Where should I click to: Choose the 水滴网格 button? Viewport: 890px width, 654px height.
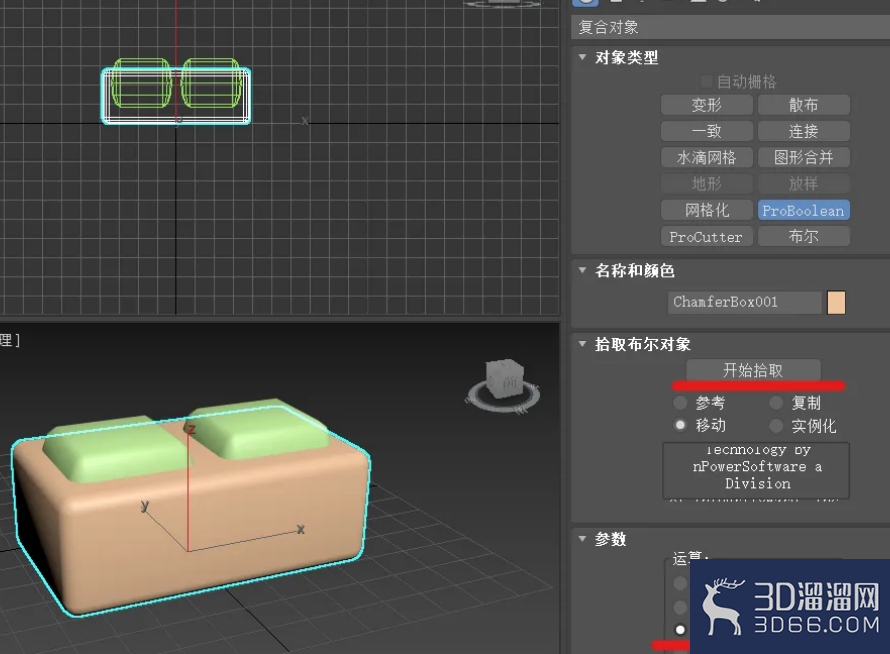pyautogui.click(x=707, y=157)
